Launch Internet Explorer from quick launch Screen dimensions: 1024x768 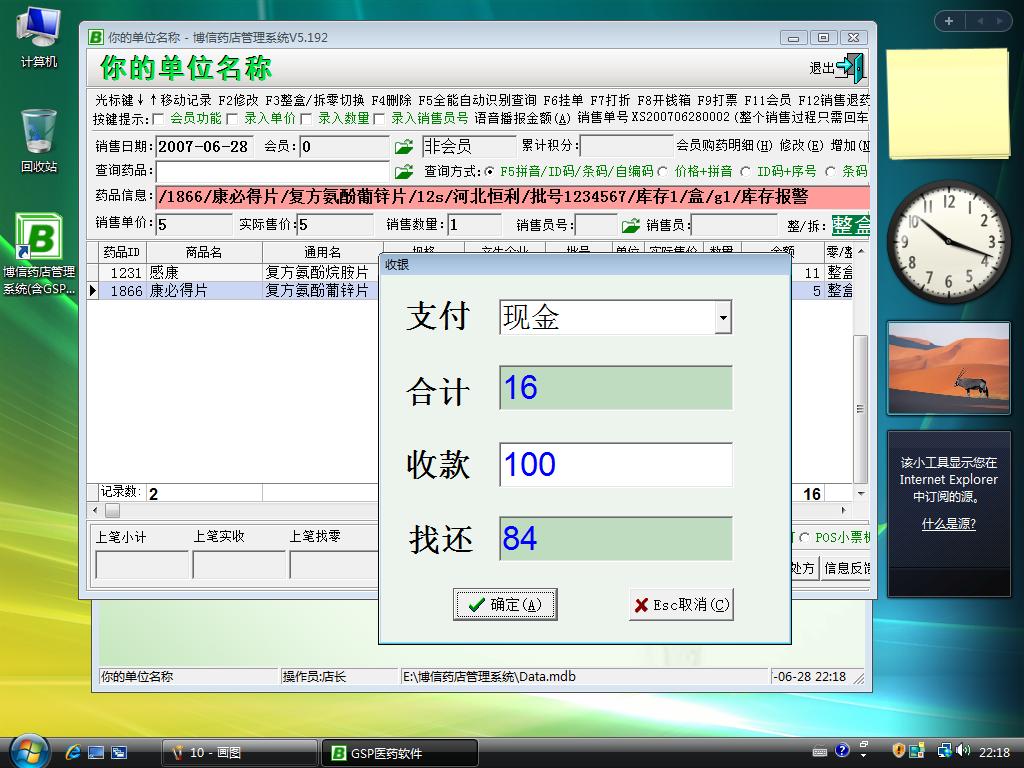[x=73, y=752]
